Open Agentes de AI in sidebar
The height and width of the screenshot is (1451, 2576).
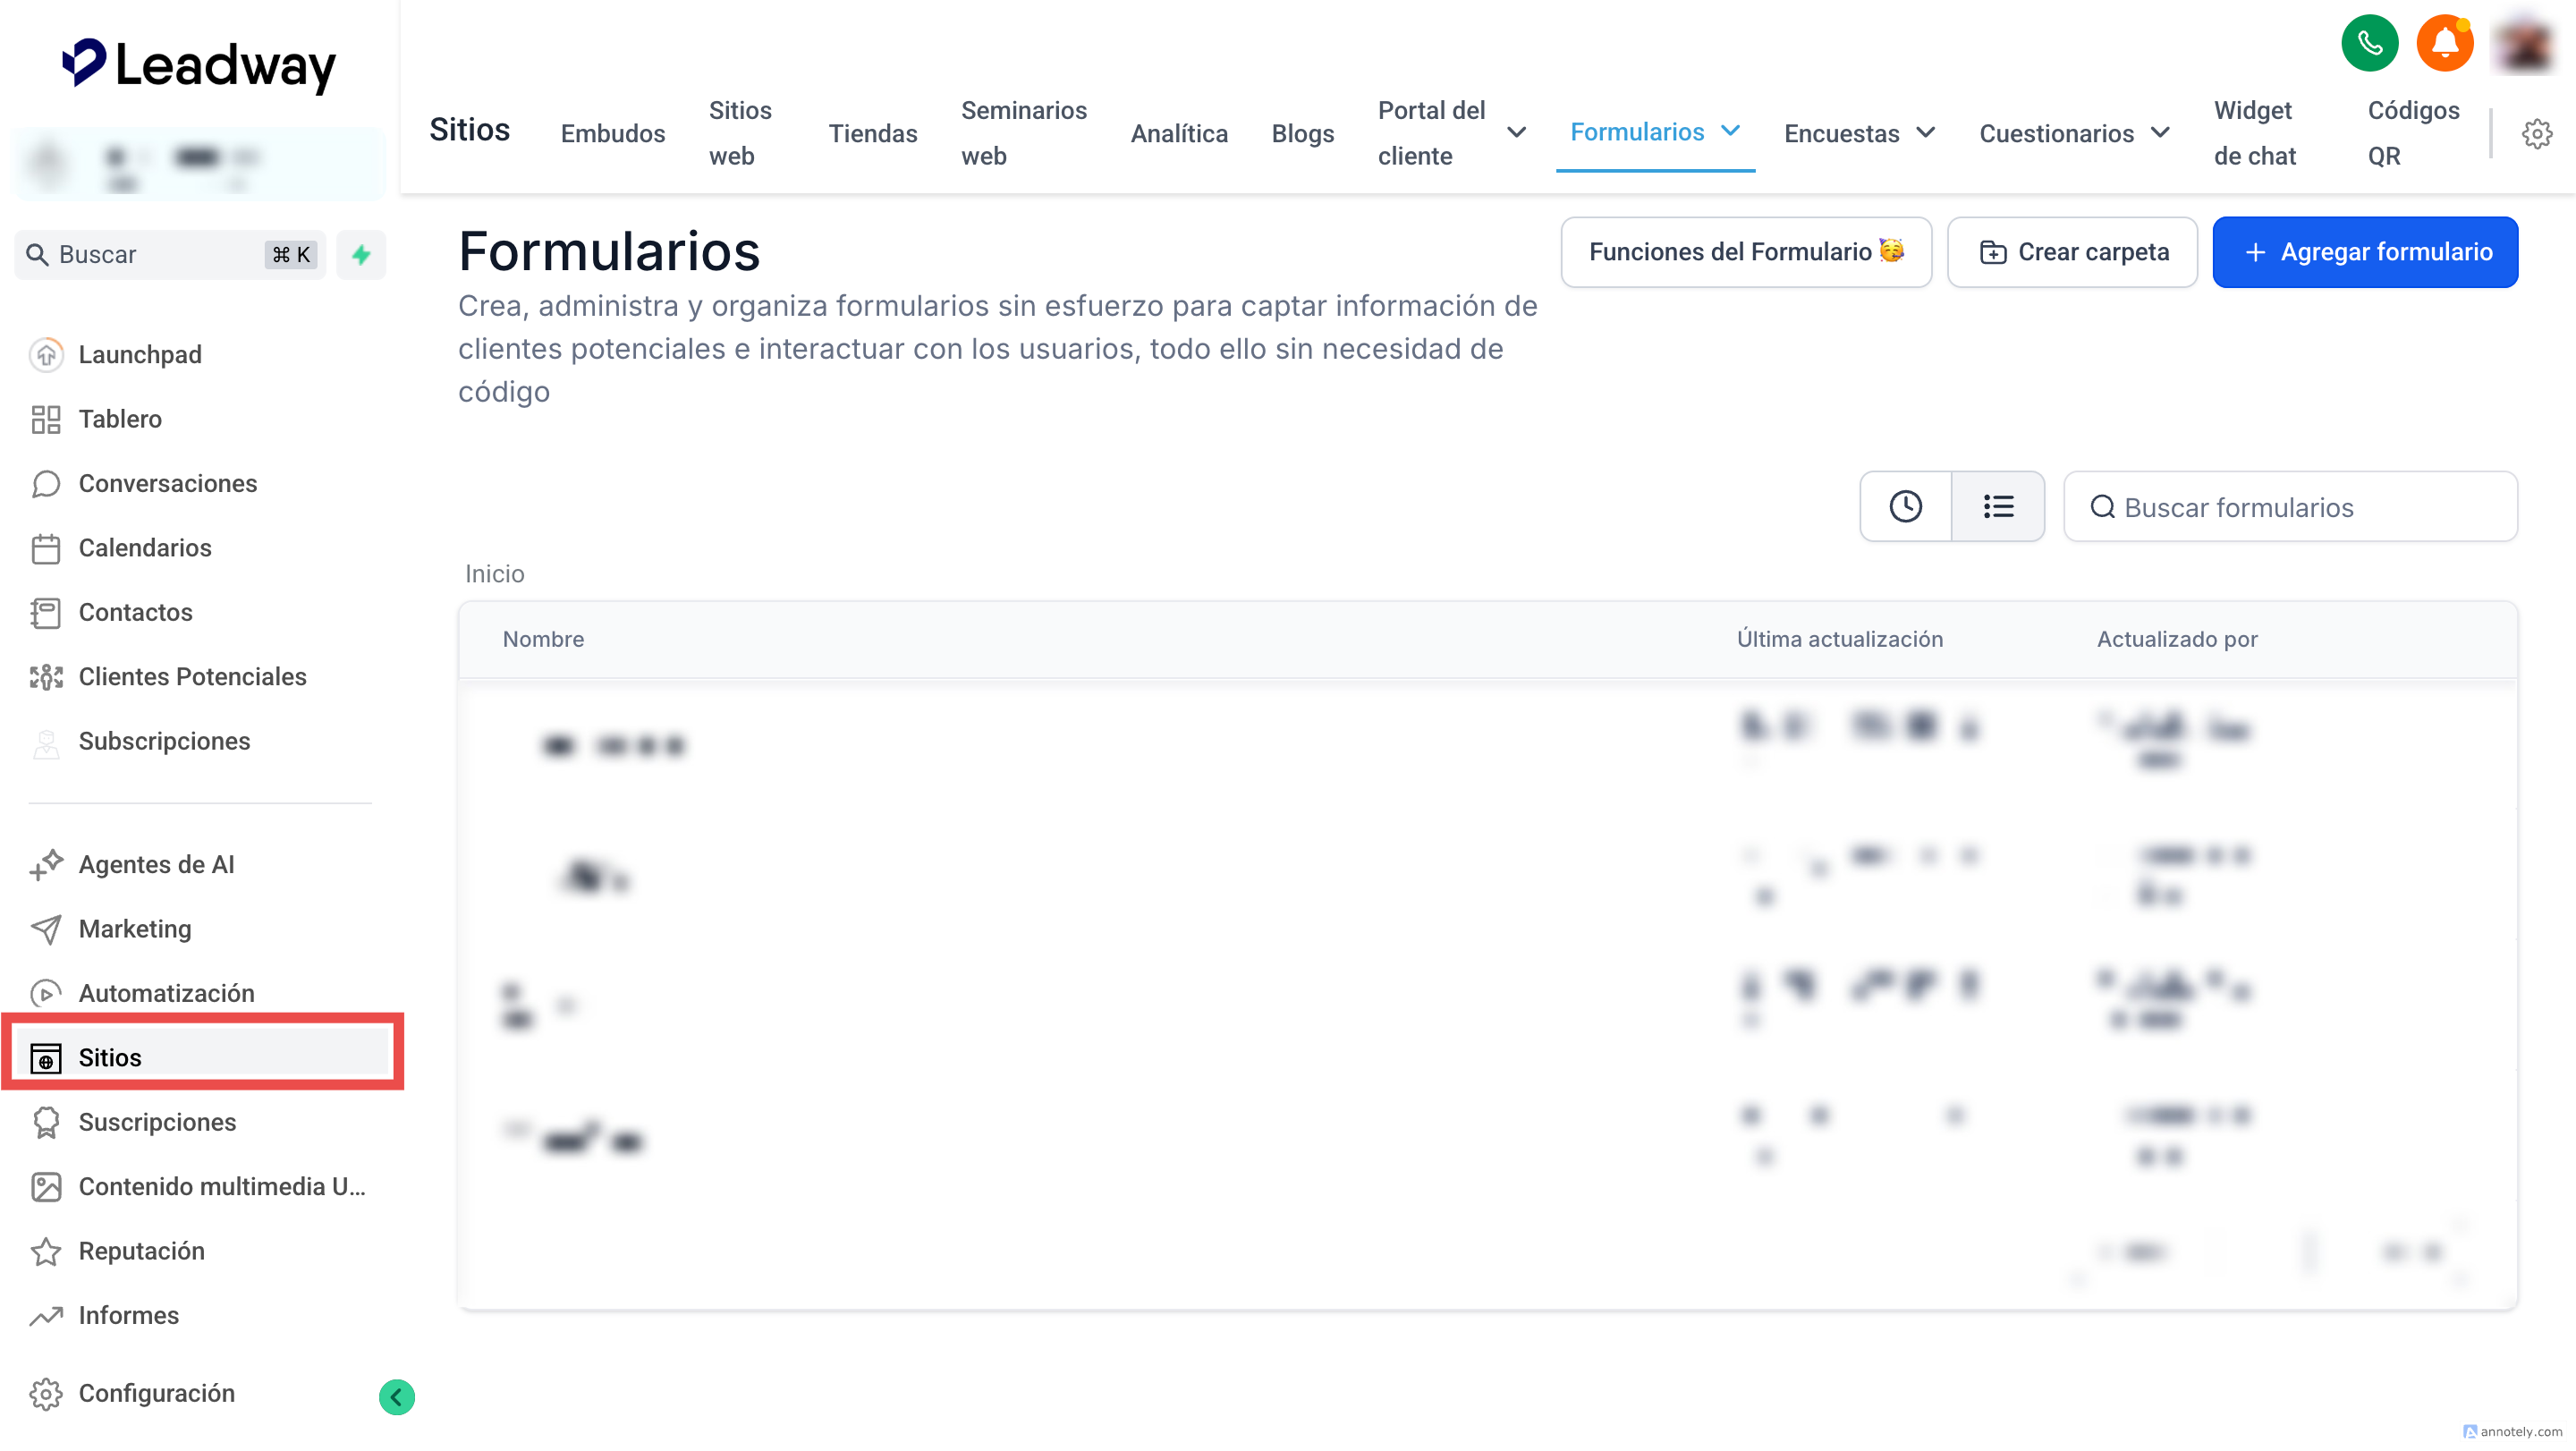tap(156, 864)
